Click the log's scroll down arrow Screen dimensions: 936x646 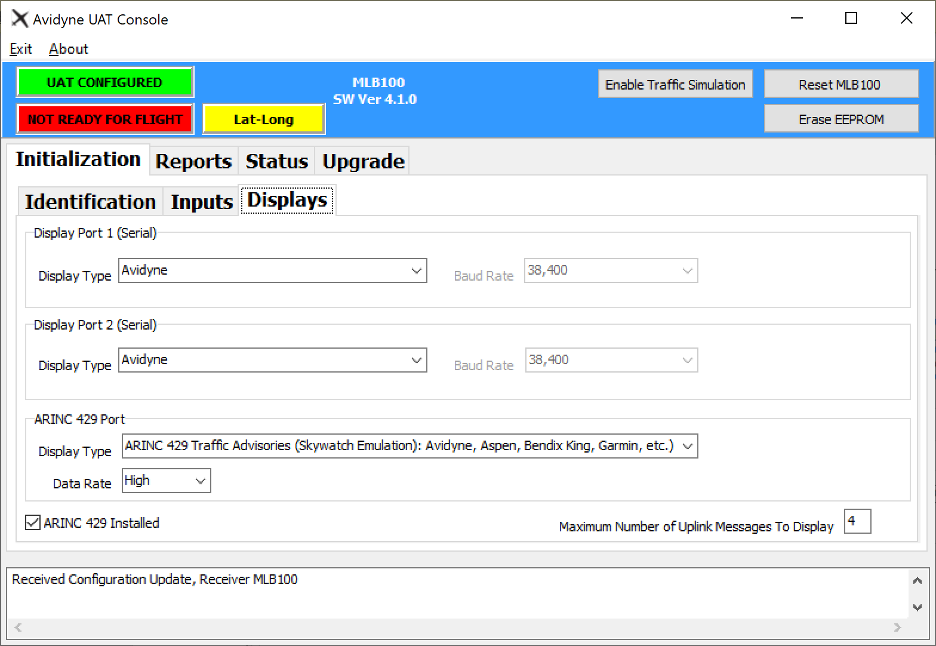click(x=917, y=607)
